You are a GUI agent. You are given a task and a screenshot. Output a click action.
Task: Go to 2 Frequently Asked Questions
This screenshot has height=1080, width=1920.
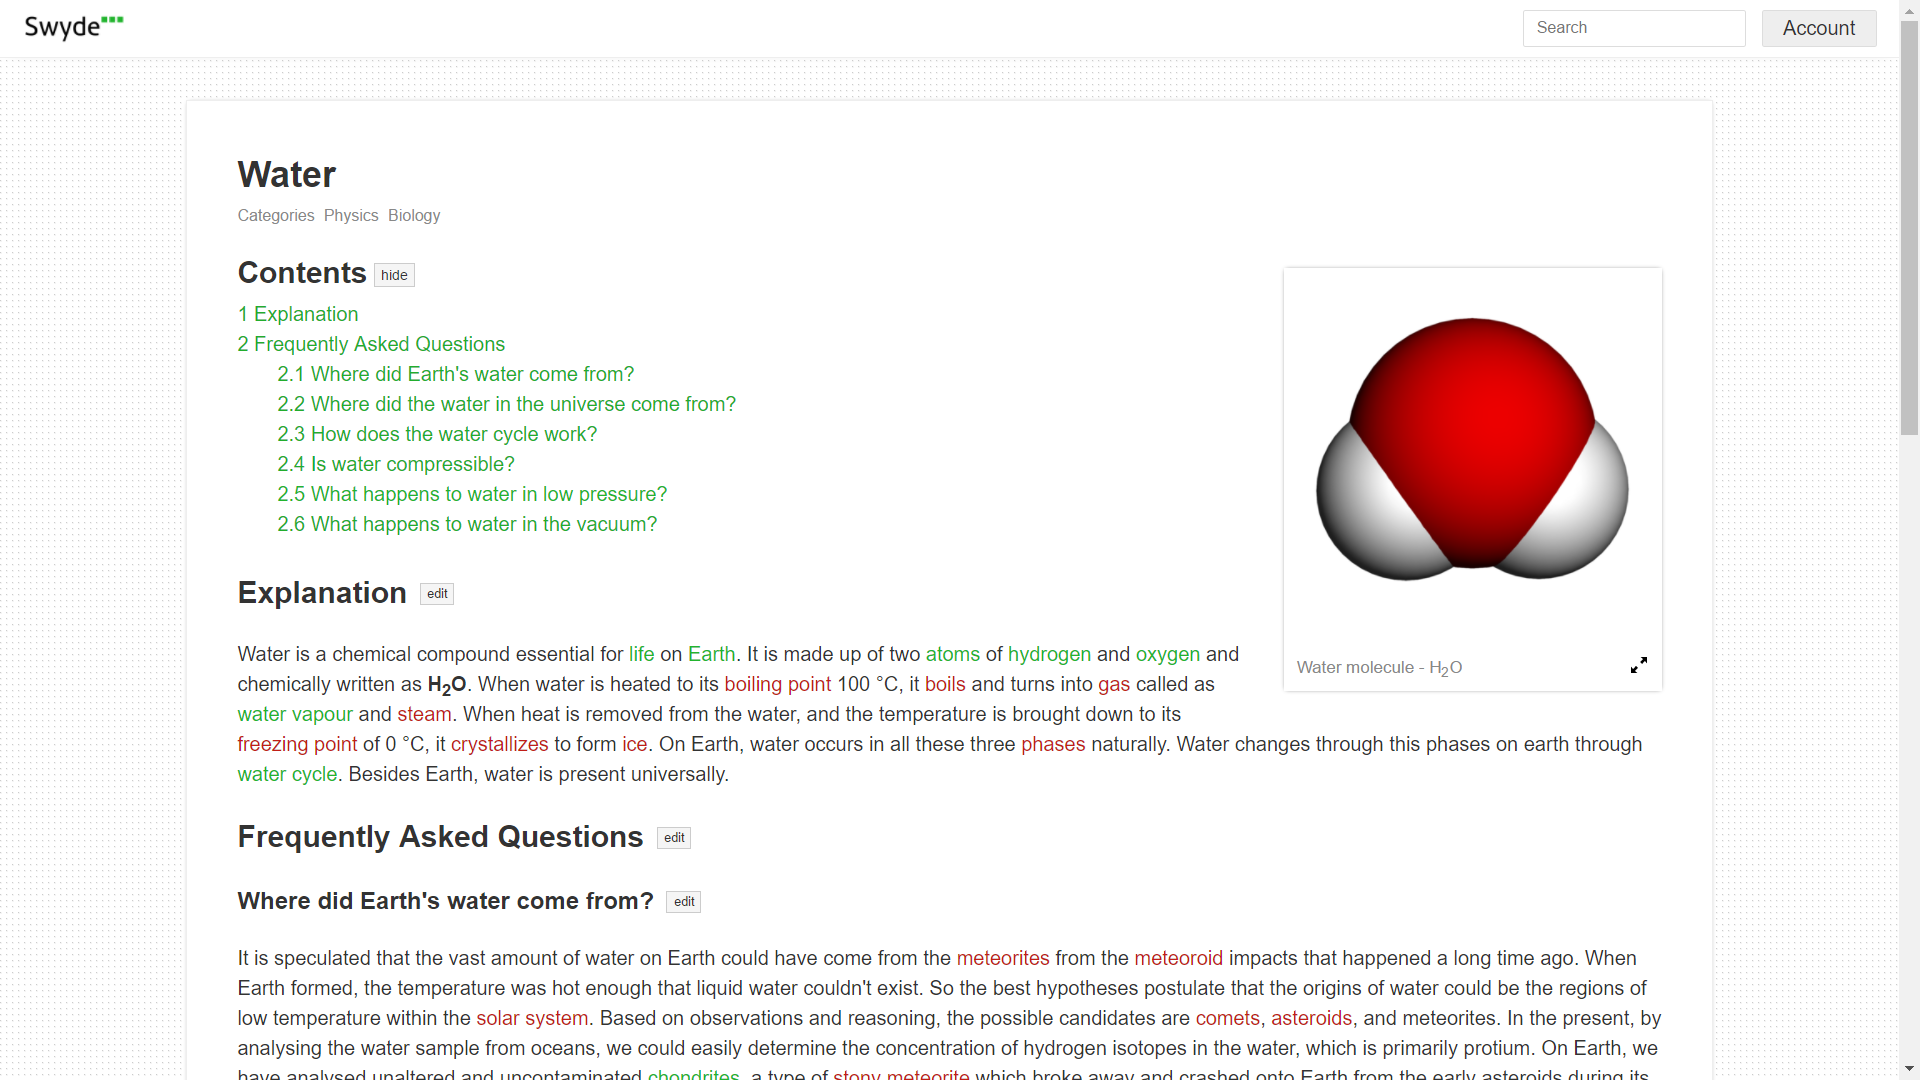click(x=371, y=344)
